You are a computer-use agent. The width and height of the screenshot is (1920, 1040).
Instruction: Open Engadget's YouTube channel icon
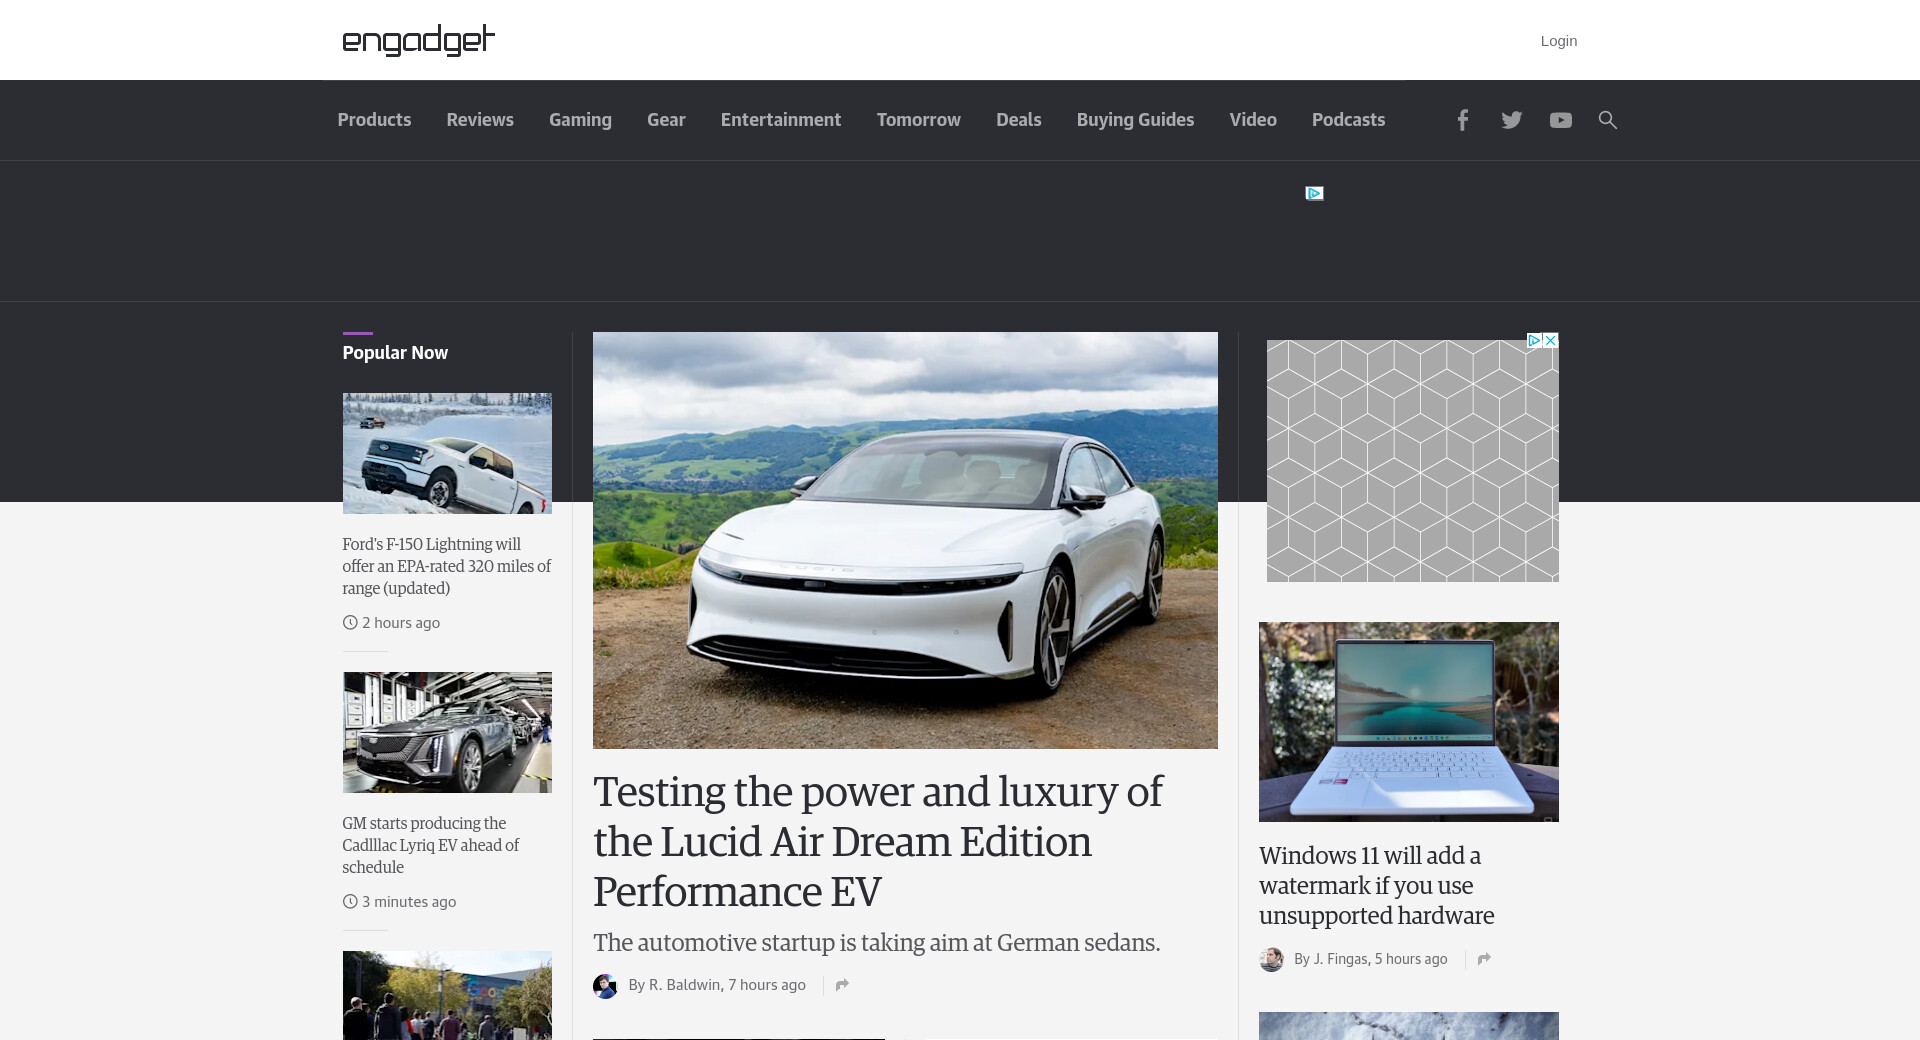point(1560,120)
